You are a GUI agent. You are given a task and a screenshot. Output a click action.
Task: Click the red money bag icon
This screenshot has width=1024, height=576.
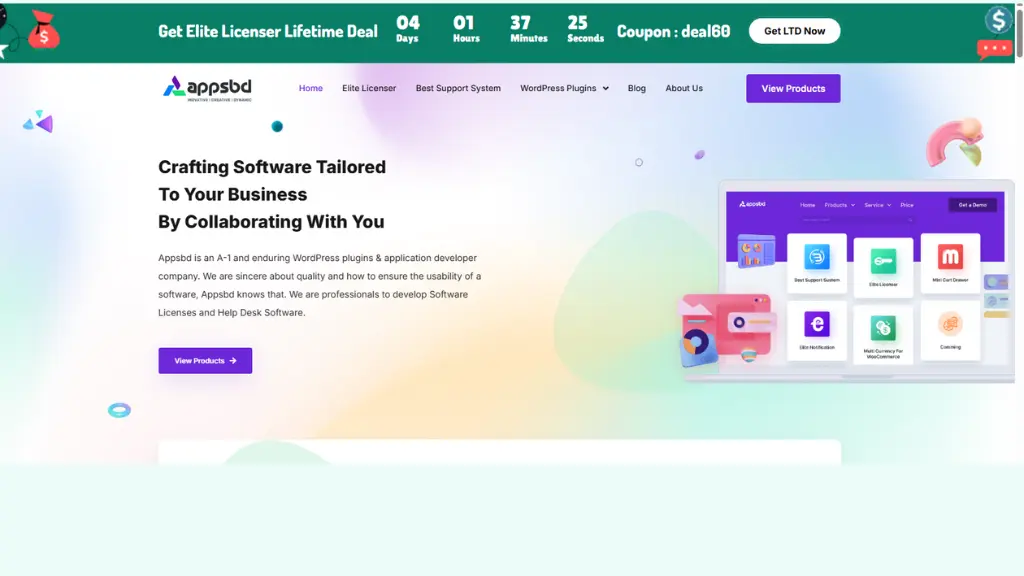pyautogui.click(x=44, y=30)
